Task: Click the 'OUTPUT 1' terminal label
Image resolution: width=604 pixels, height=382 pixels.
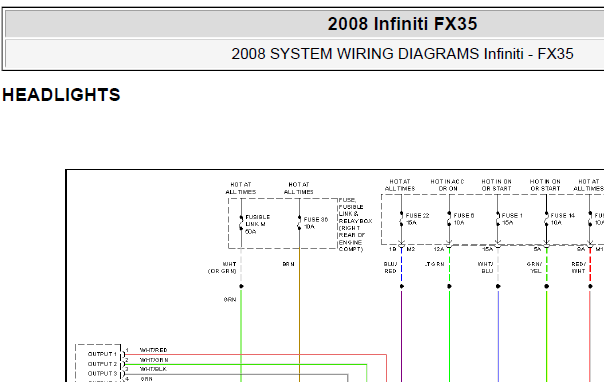Action: point(102,354)
